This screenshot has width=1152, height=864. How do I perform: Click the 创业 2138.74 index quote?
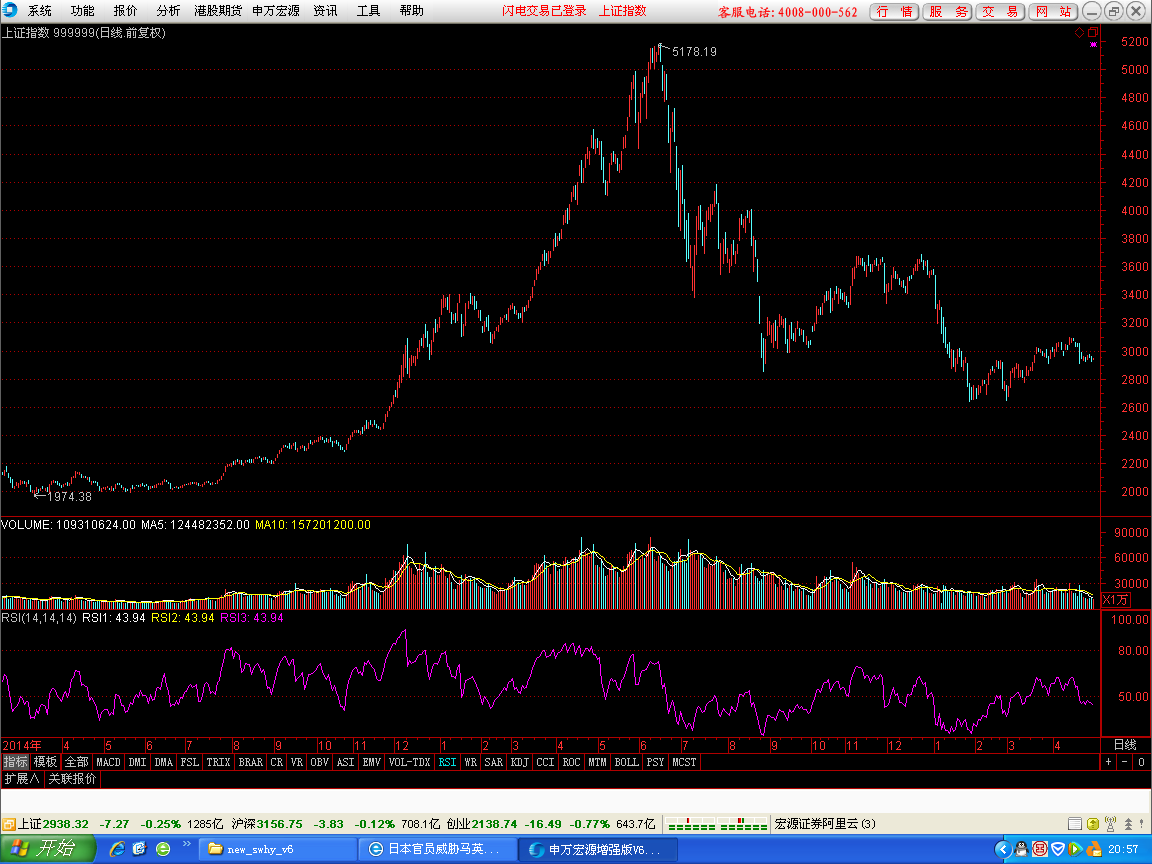(482, 824)
